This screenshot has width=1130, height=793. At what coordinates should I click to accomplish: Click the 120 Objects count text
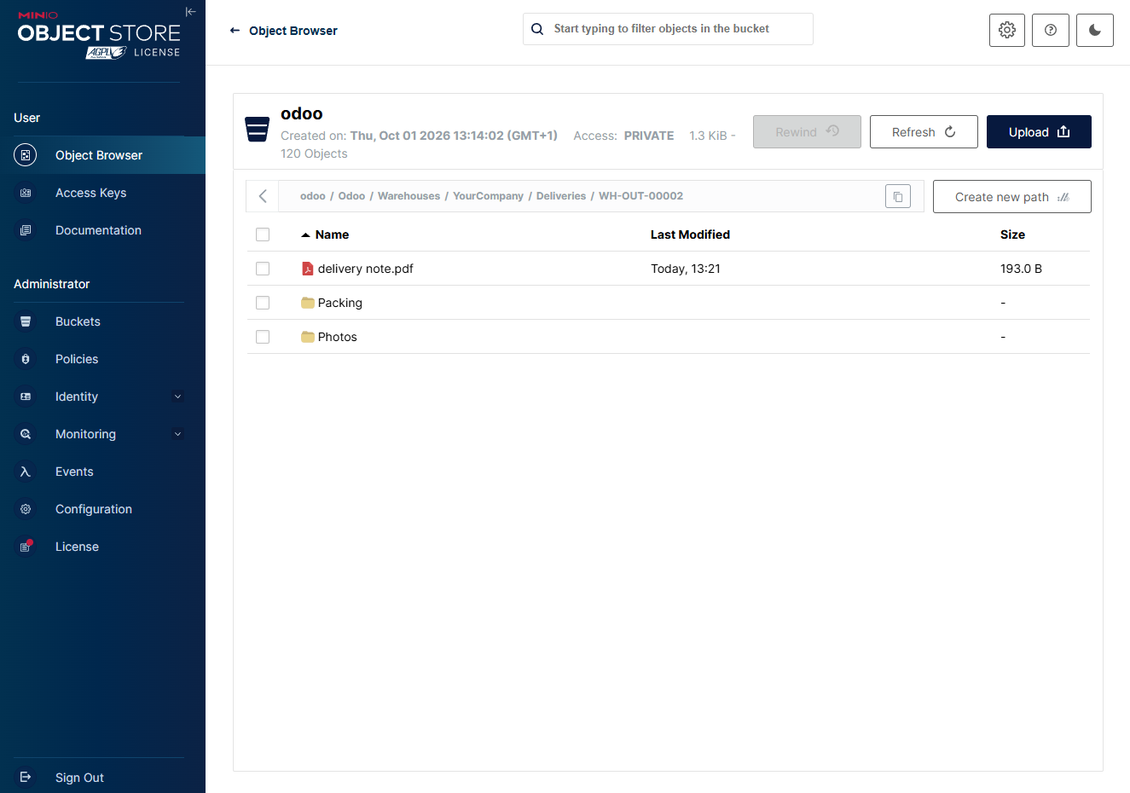tap(313, 154)
